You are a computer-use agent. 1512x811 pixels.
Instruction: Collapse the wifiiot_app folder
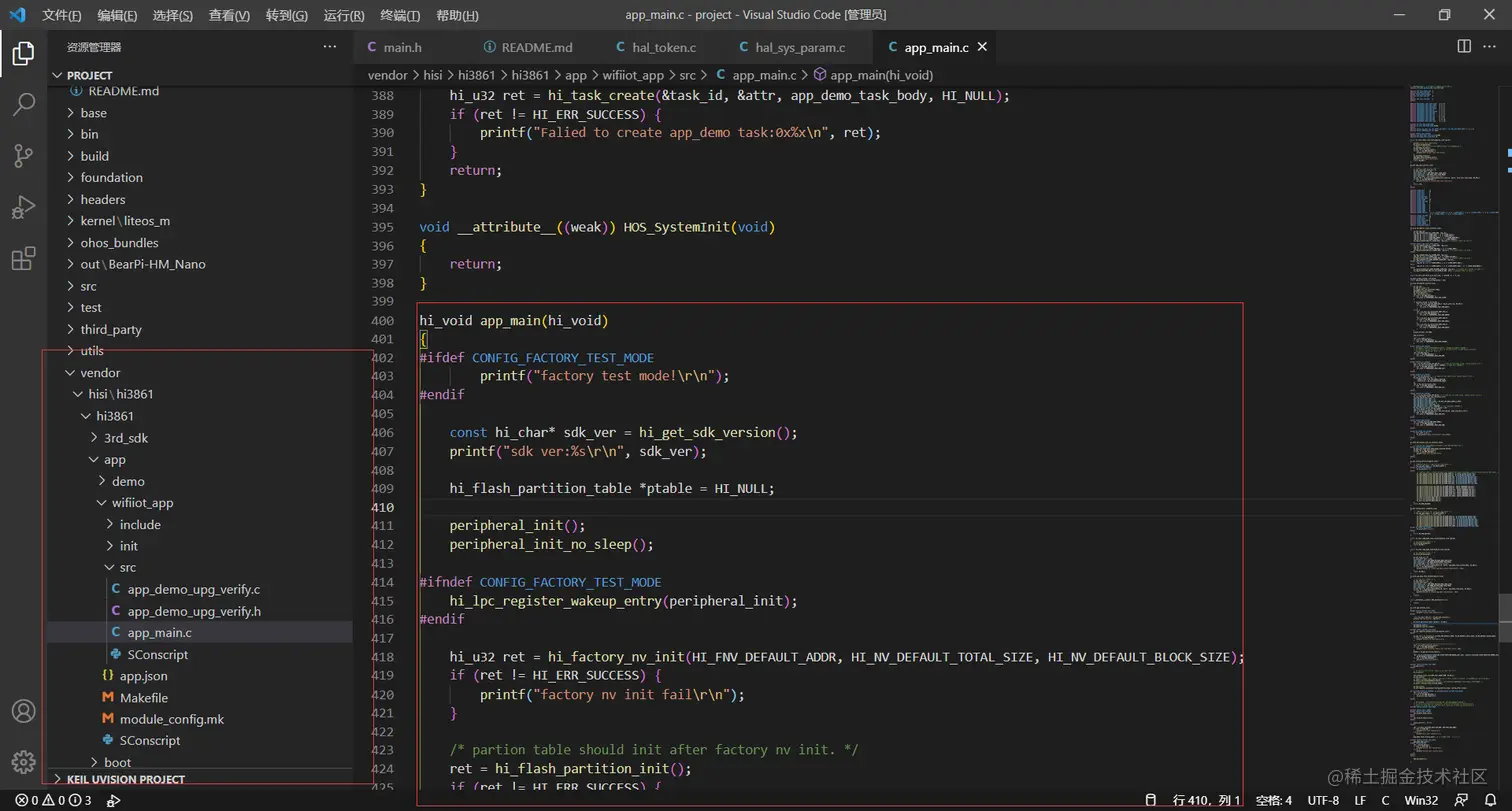point(200,502)
